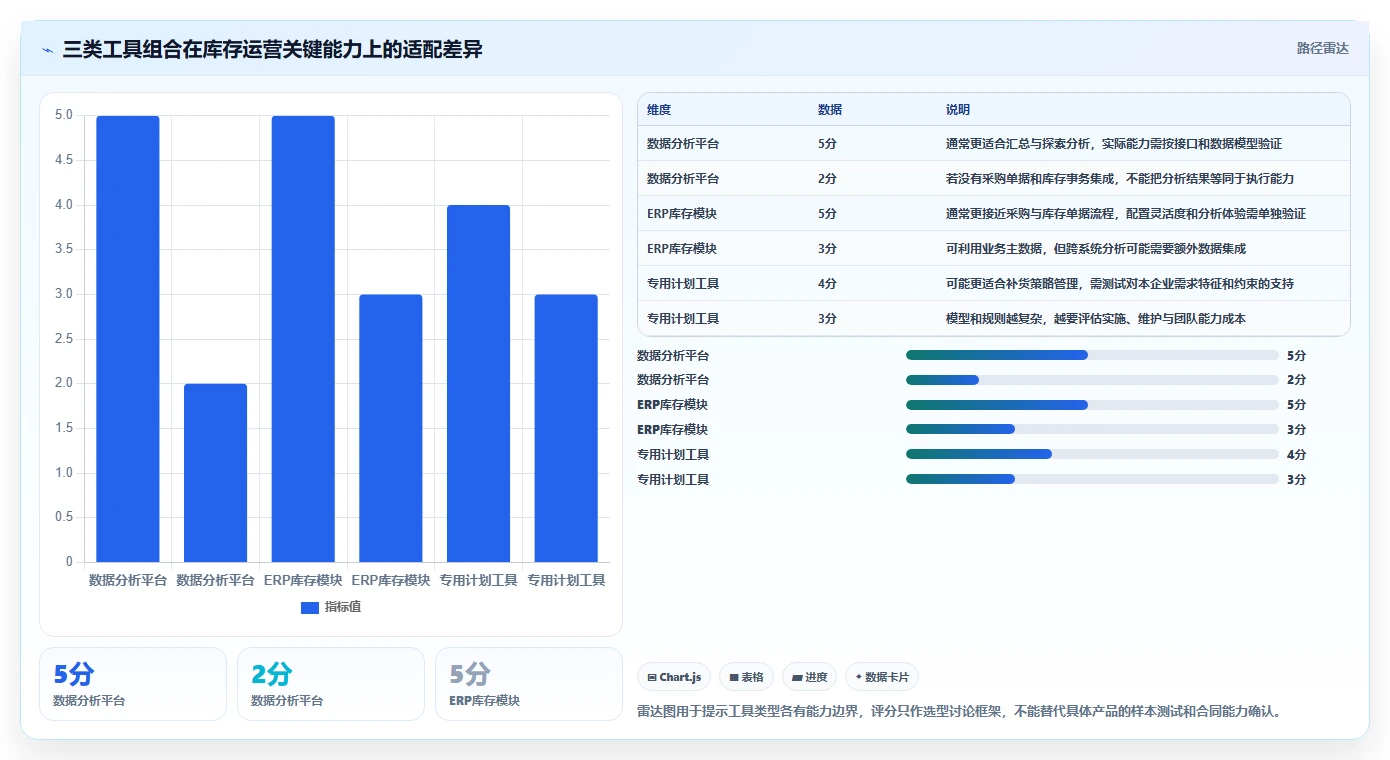Click the 专用计划工具 progress bar showing 3分

pyautogui.click(x=1092, y=479)
